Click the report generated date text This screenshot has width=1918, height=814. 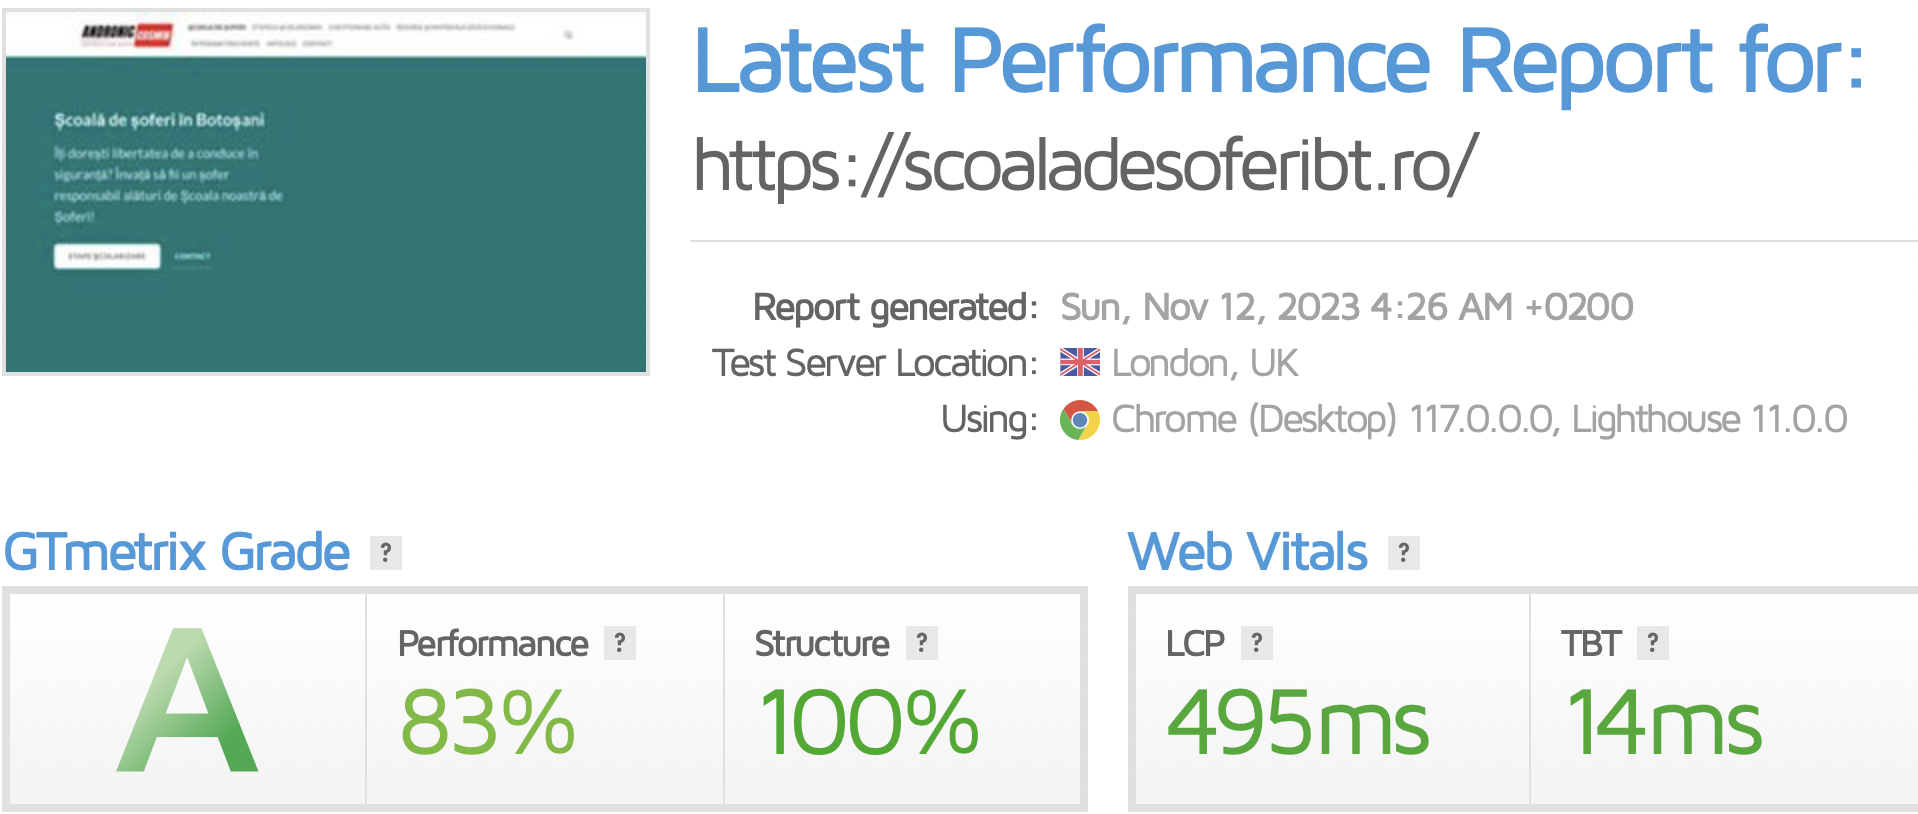pyautogui.click(x=1346, y=307)
